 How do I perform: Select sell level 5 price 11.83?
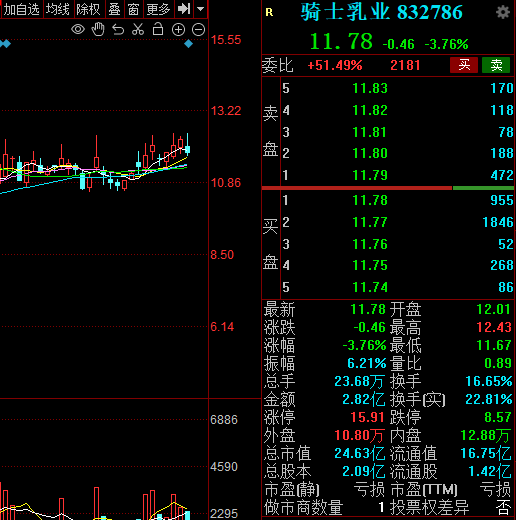(370, 88)
